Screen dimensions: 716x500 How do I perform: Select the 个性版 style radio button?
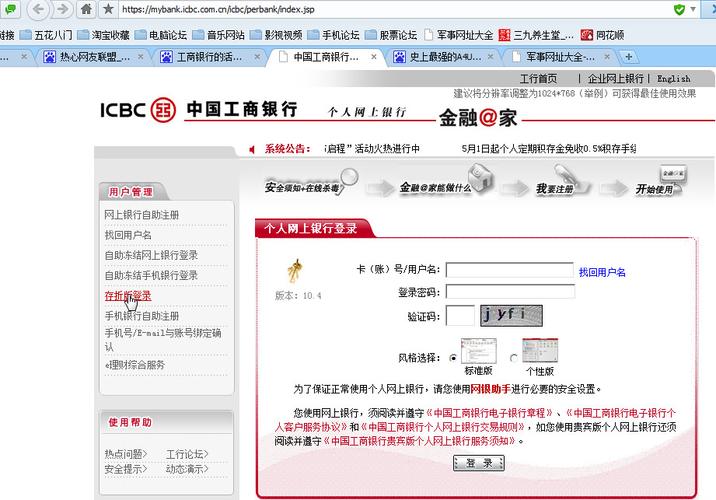(514, 357)
